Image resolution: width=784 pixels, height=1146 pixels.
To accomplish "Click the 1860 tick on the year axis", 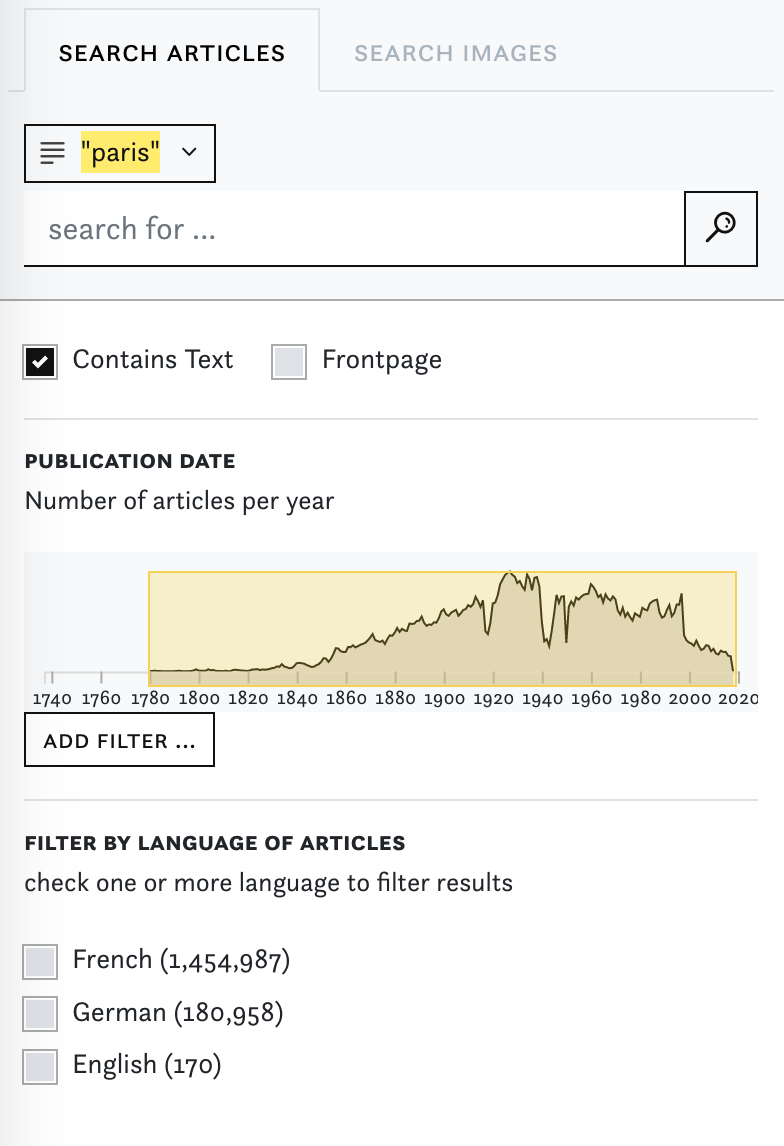I will pos(346,698).
